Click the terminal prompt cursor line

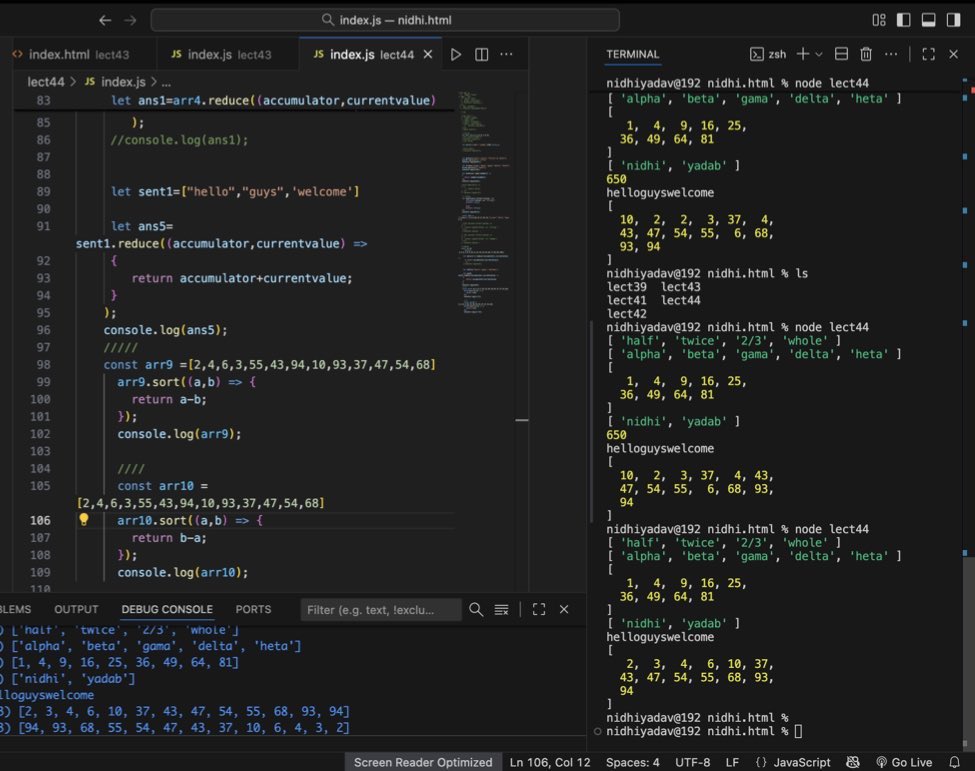coord(703,731)
